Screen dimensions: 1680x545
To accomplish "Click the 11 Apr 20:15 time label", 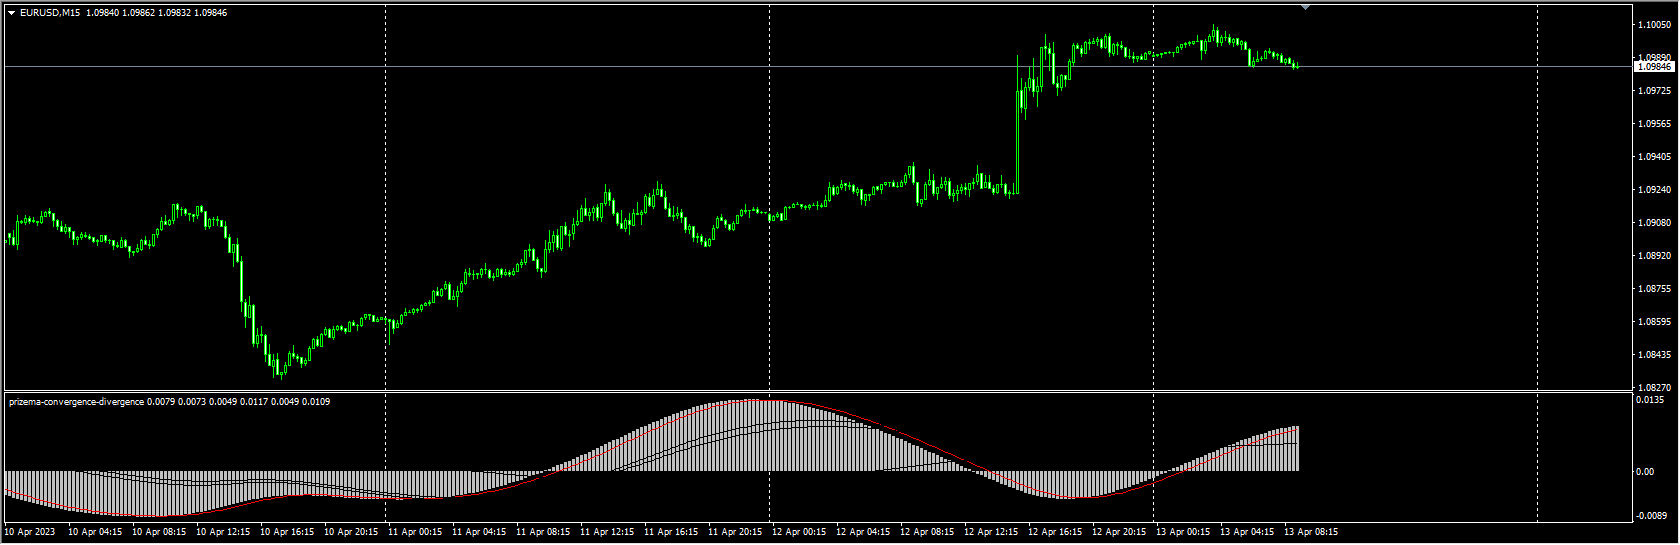I will (735, 532).
